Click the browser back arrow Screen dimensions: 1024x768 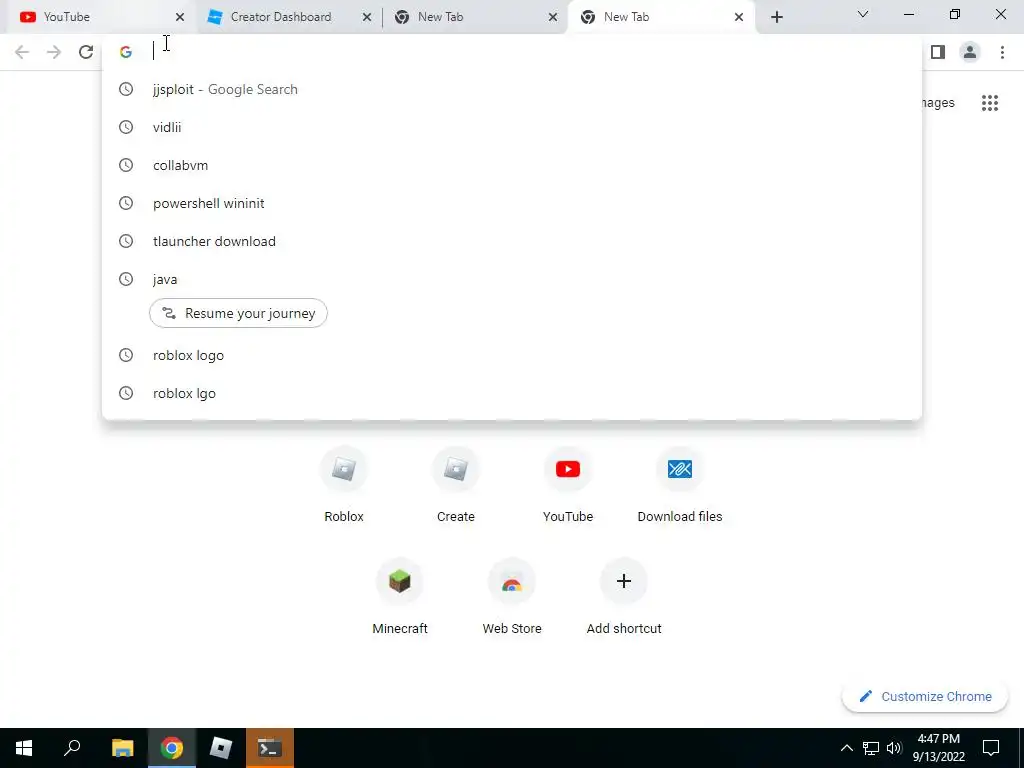click(x=22, y=52)
